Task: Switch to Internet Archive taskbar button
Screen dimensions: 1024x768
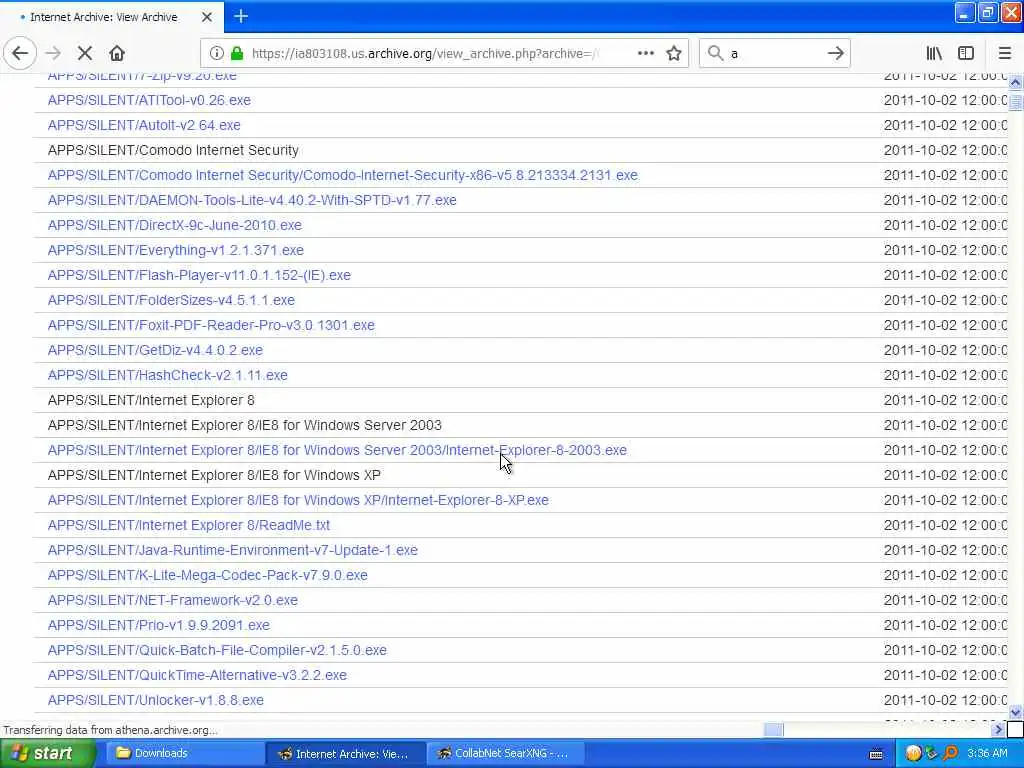Action: (x=345, y=754)
